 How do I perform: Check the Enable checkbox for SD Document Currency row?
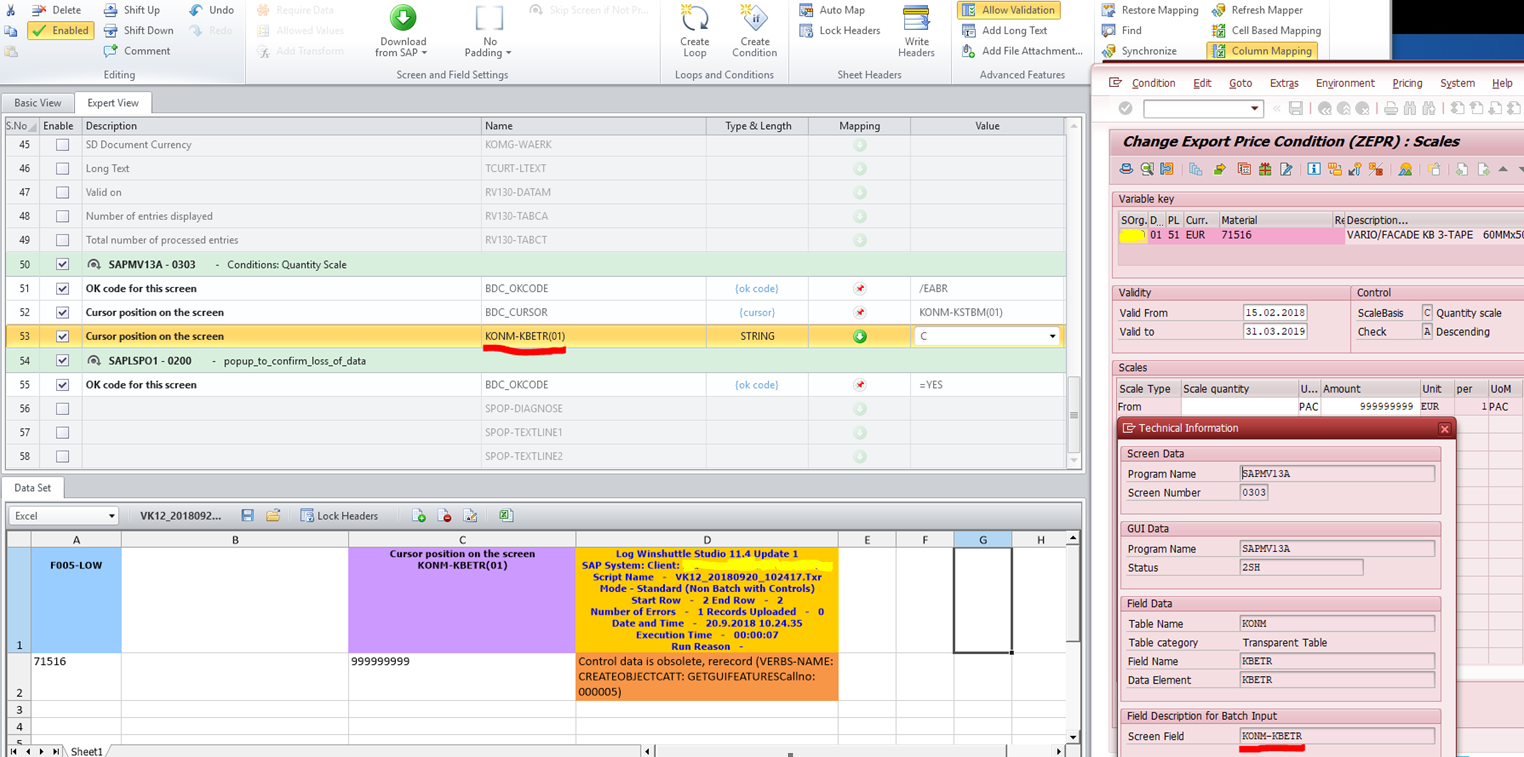pos(62,144)
